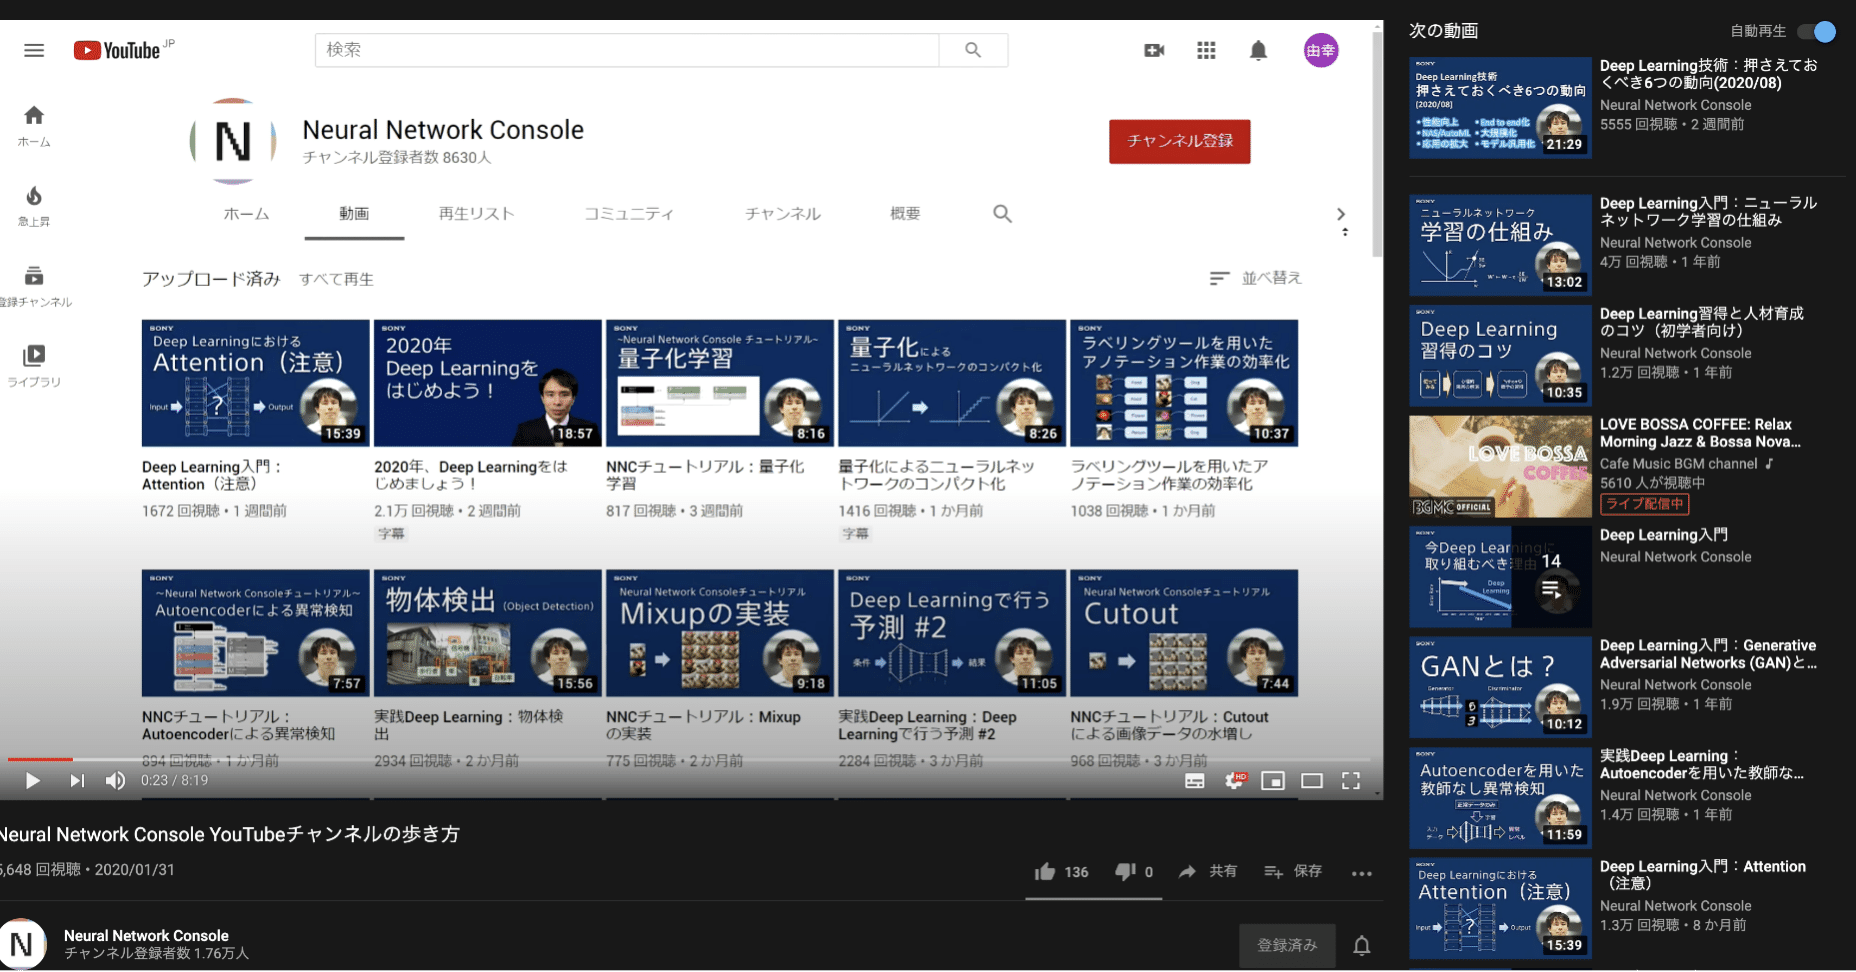1856x972 pixels.
Task: Select the 概要 tab
Action: (x=905, y=213)
